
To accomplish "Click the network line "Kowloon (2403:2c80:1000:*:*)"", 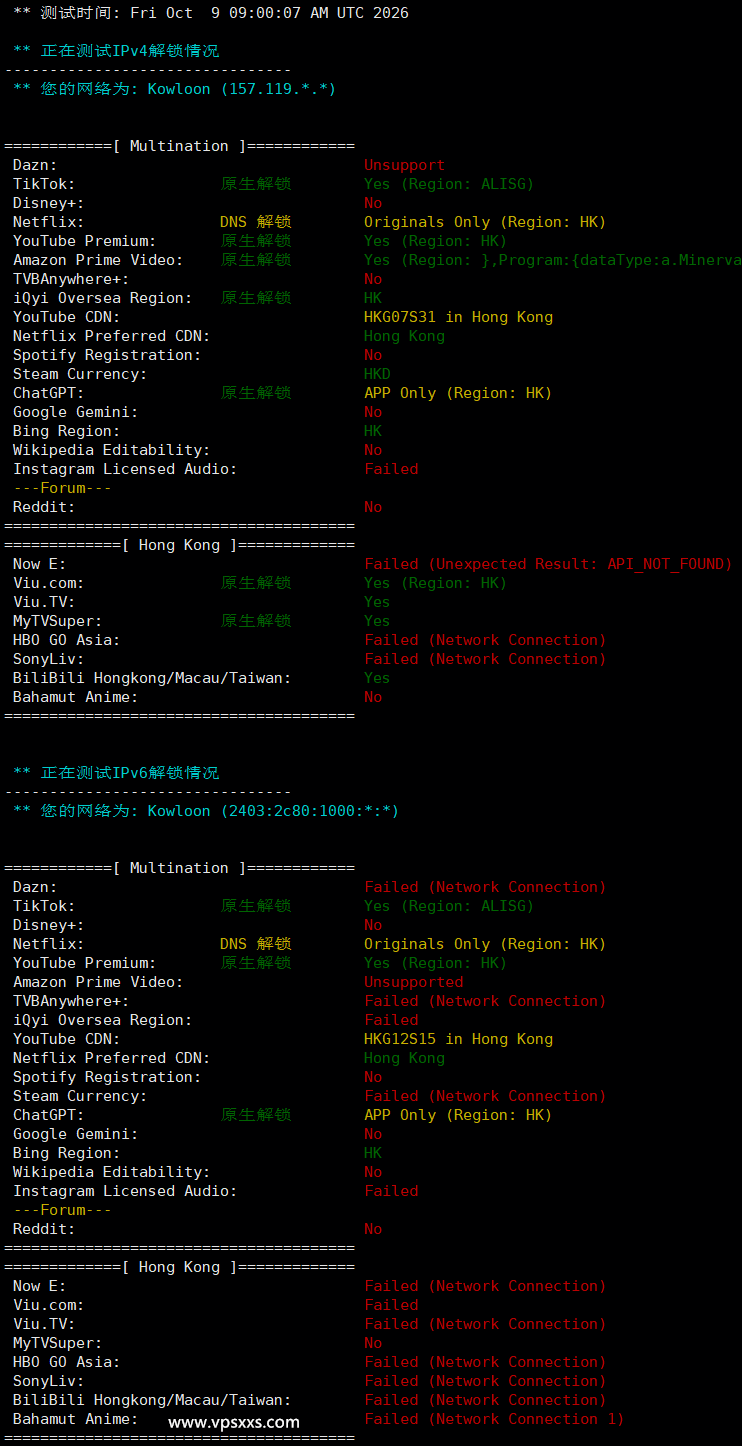I will (x=273, y=811).
